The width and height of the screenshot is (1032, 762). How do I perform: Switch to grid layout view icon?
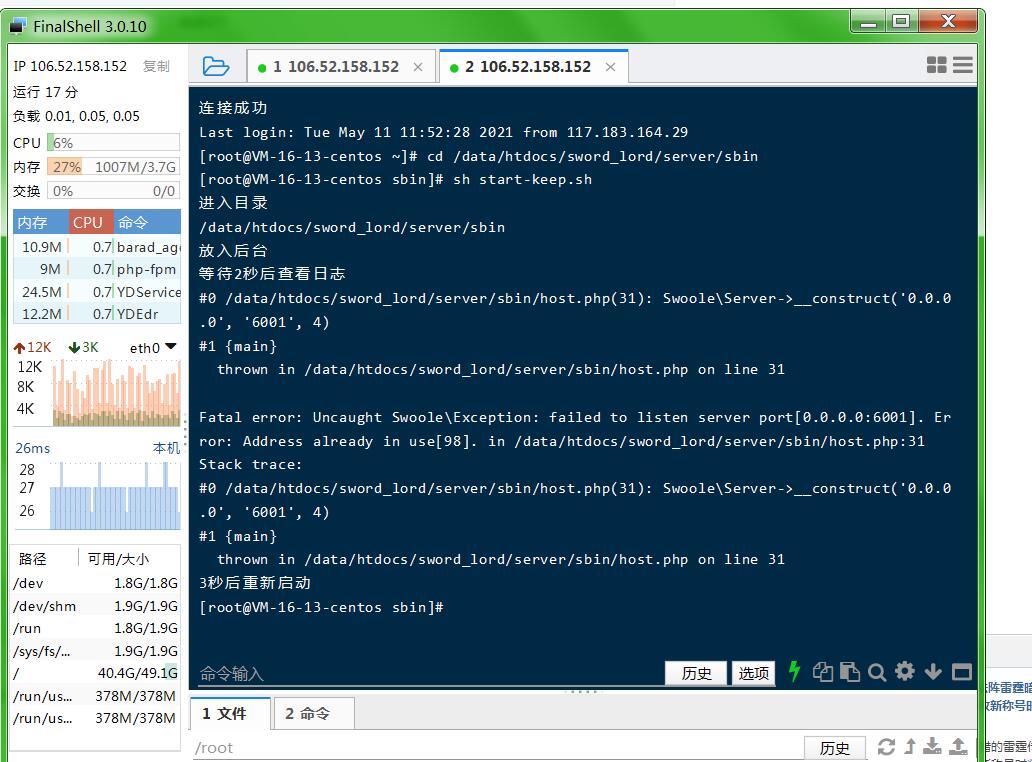[937, 65]
